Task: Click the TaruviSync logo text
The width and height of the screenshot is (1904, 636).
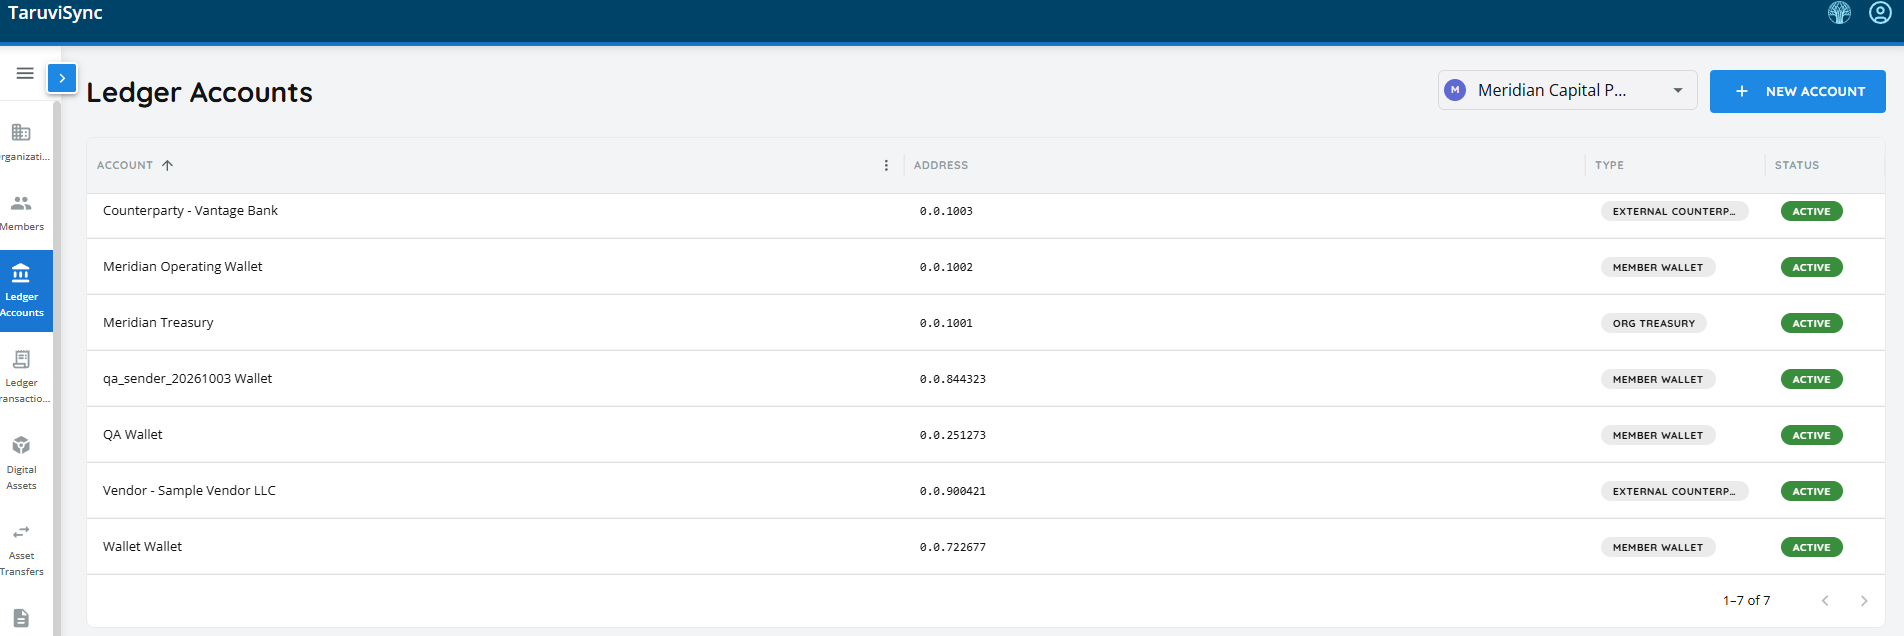Action: 55,13
